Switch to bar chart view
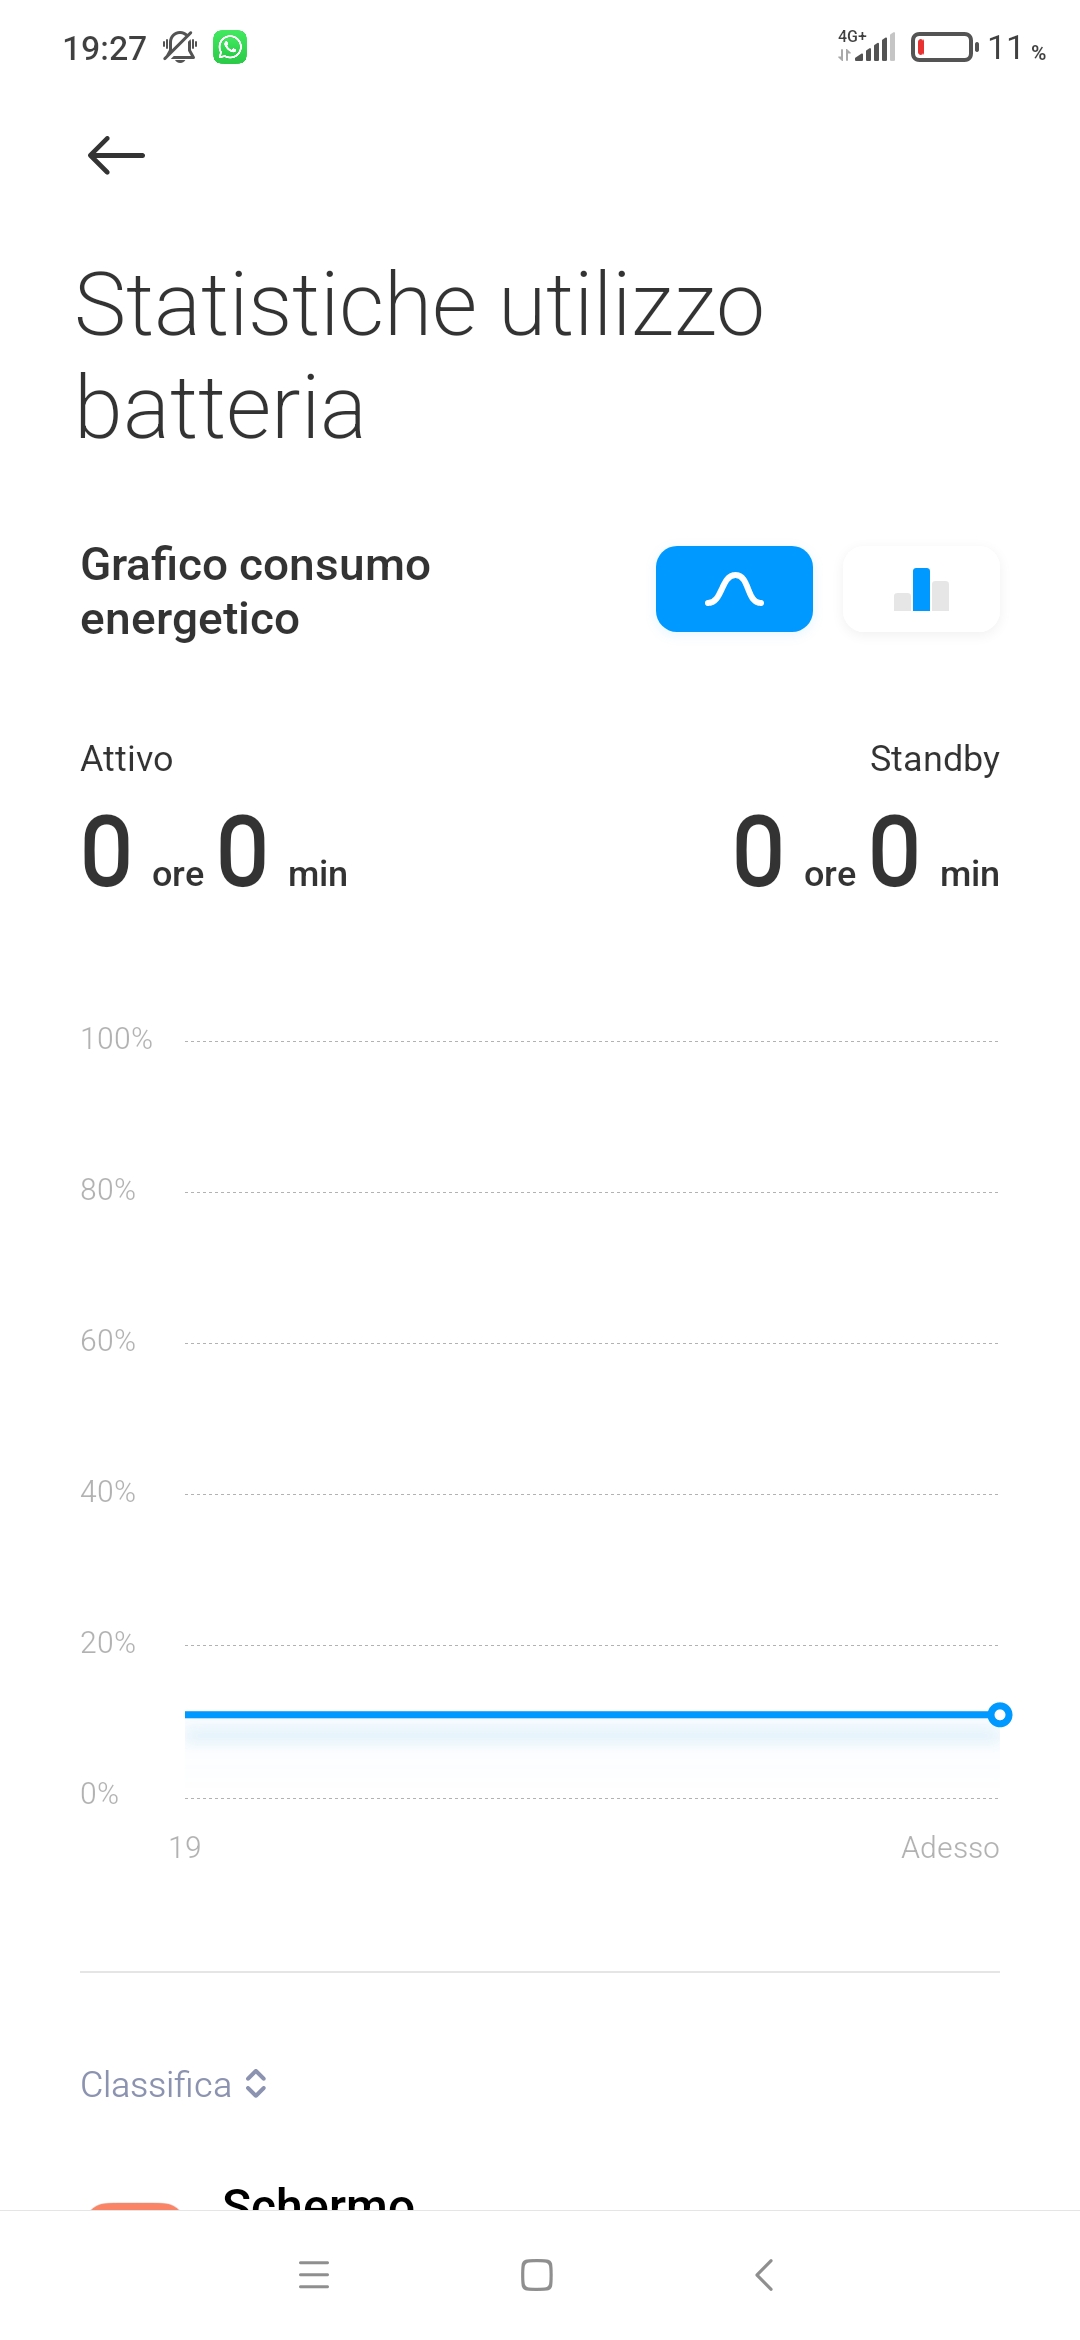Screen dimensions: 1080x2340 coord(921,589)
